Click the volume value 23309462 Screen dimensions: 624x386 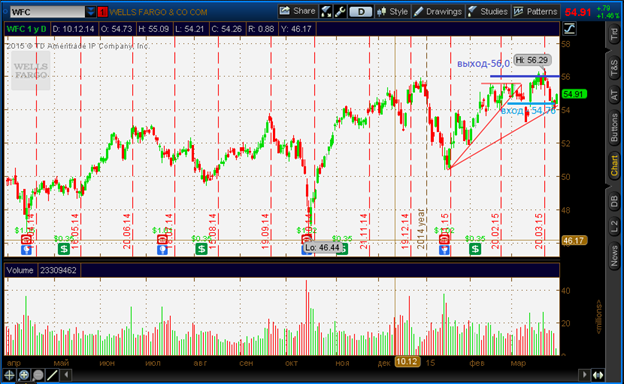[x=58, y=271]
